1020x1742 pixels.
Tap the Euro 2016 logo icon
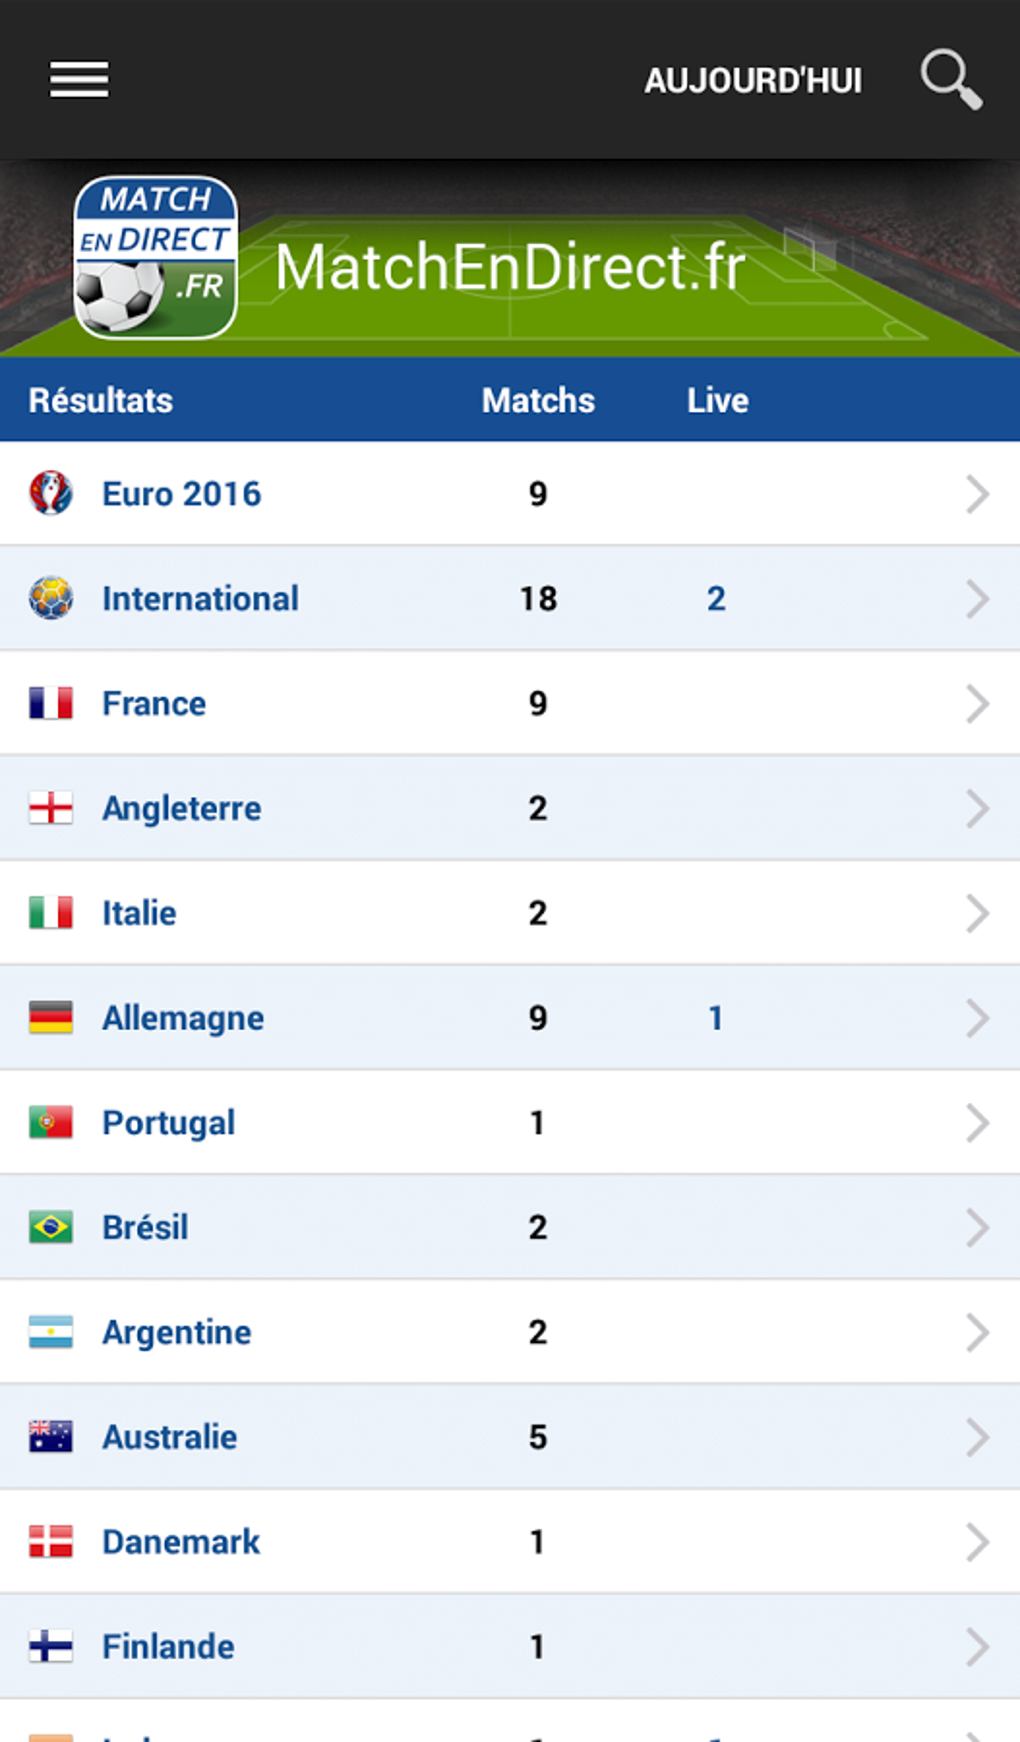50,494
